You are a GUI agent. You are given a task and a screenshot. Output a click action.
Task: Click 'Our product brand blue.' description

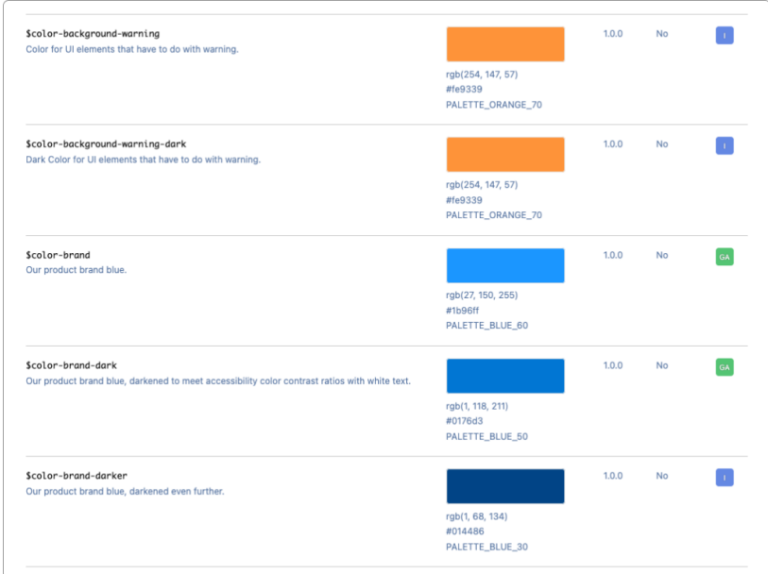pyautogui.click(x=76, y=270)
